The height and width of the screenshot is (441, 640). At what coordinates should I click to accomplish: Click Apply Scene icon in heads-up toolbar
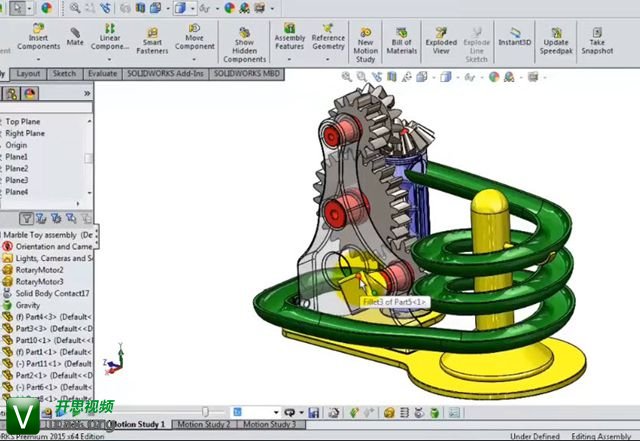pos(509,77)
